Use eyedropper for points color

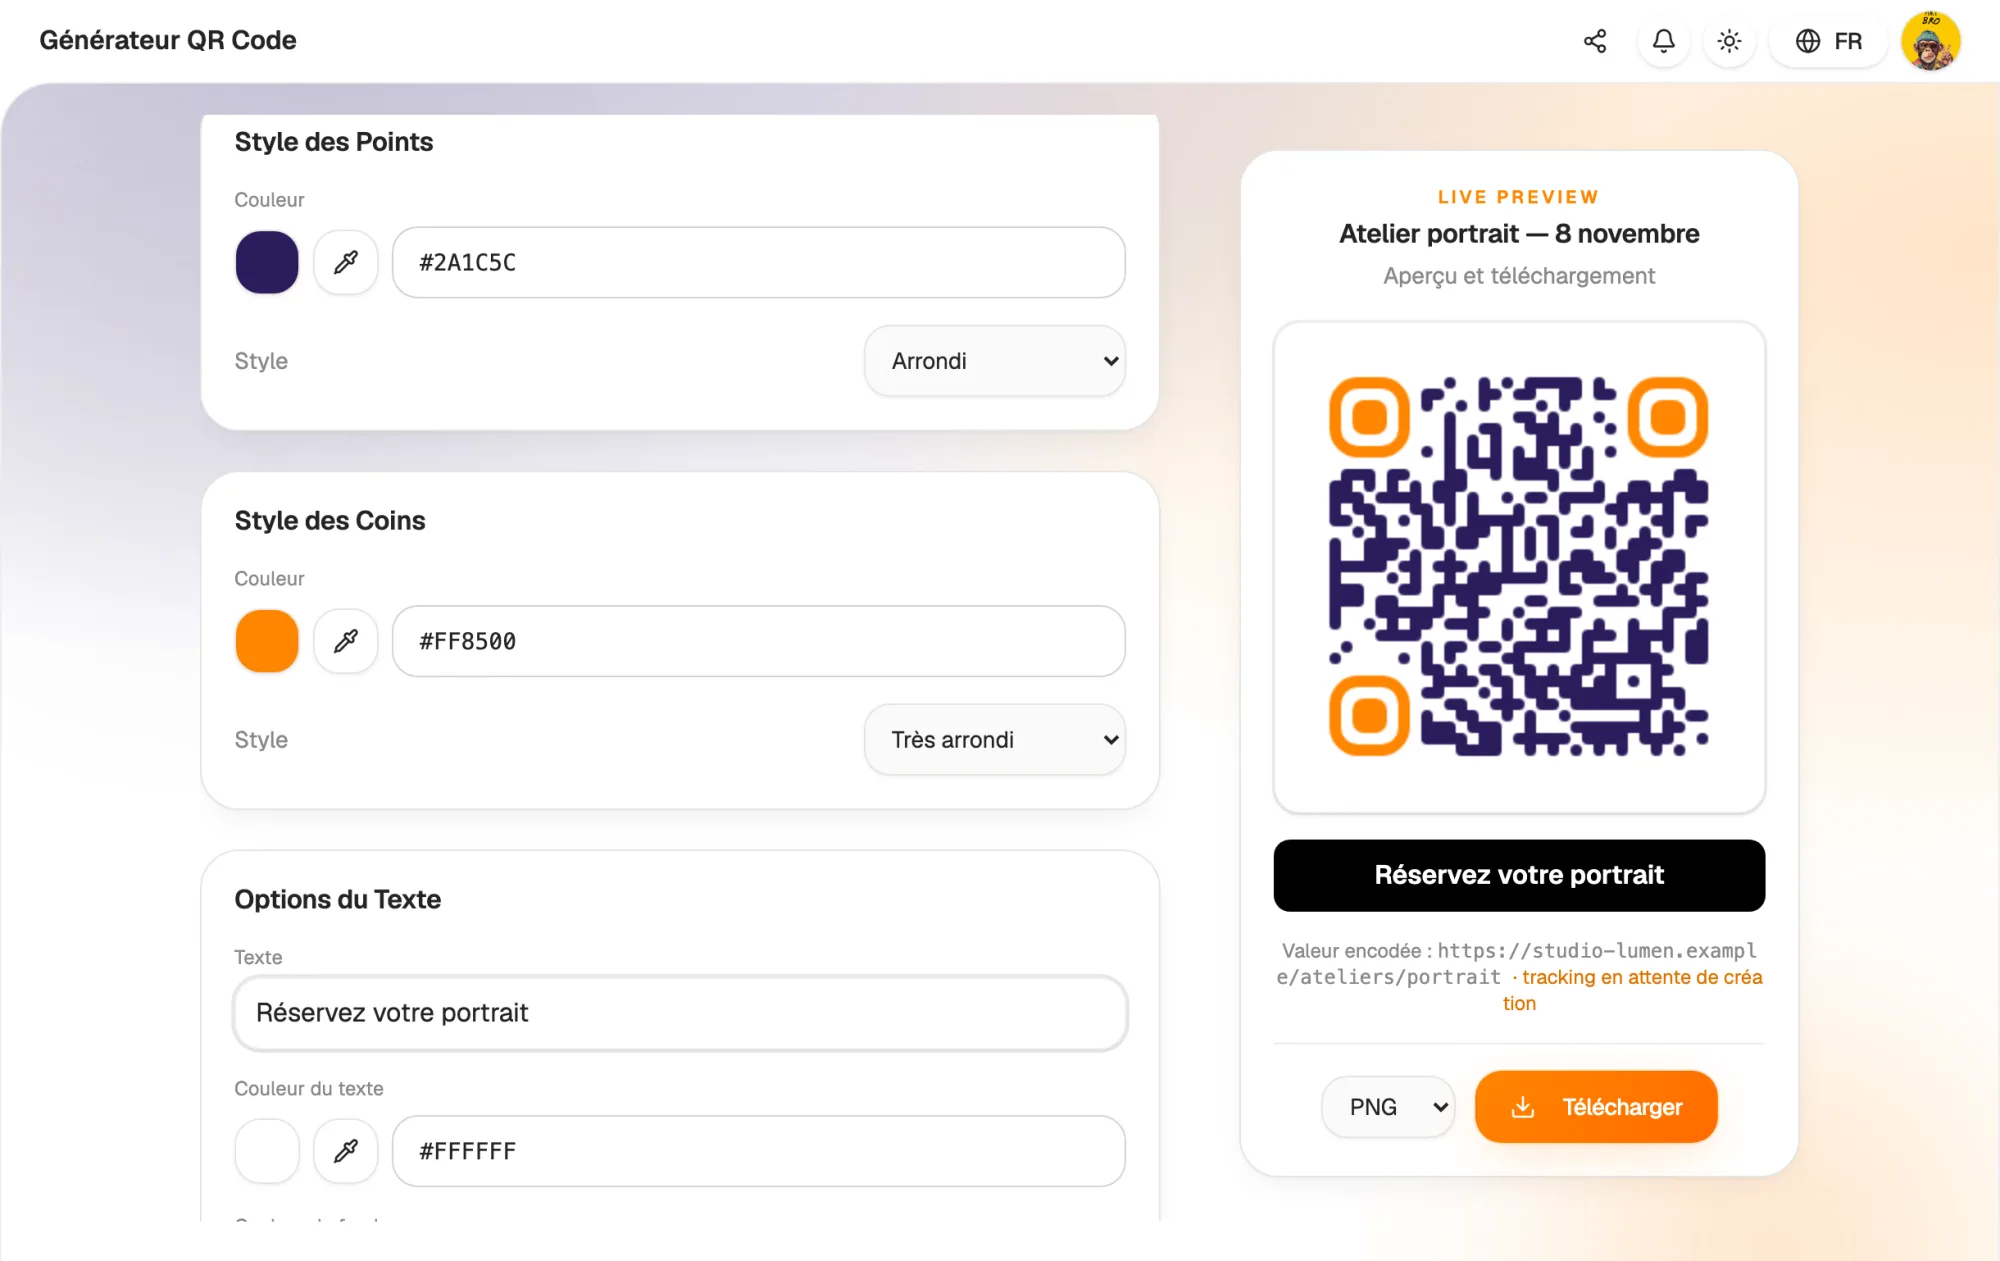346,262
